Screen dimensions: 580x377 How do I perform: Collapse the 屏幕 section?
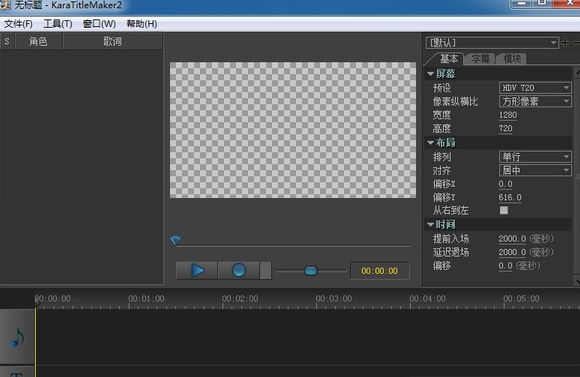(430, 74)
